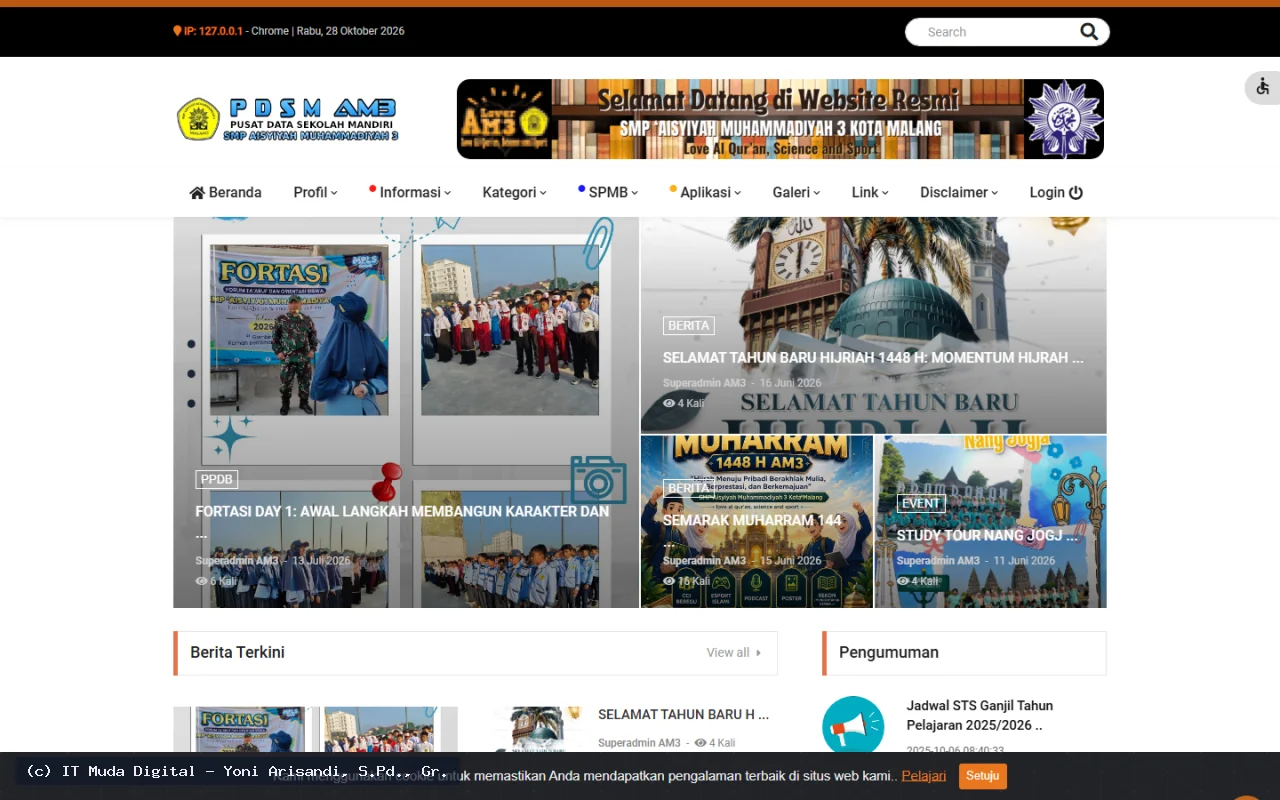Click the Fortasi thumbnail under Berita Terkini
Viewport: 1280px width, 800px height.
(x=315, y=729)
